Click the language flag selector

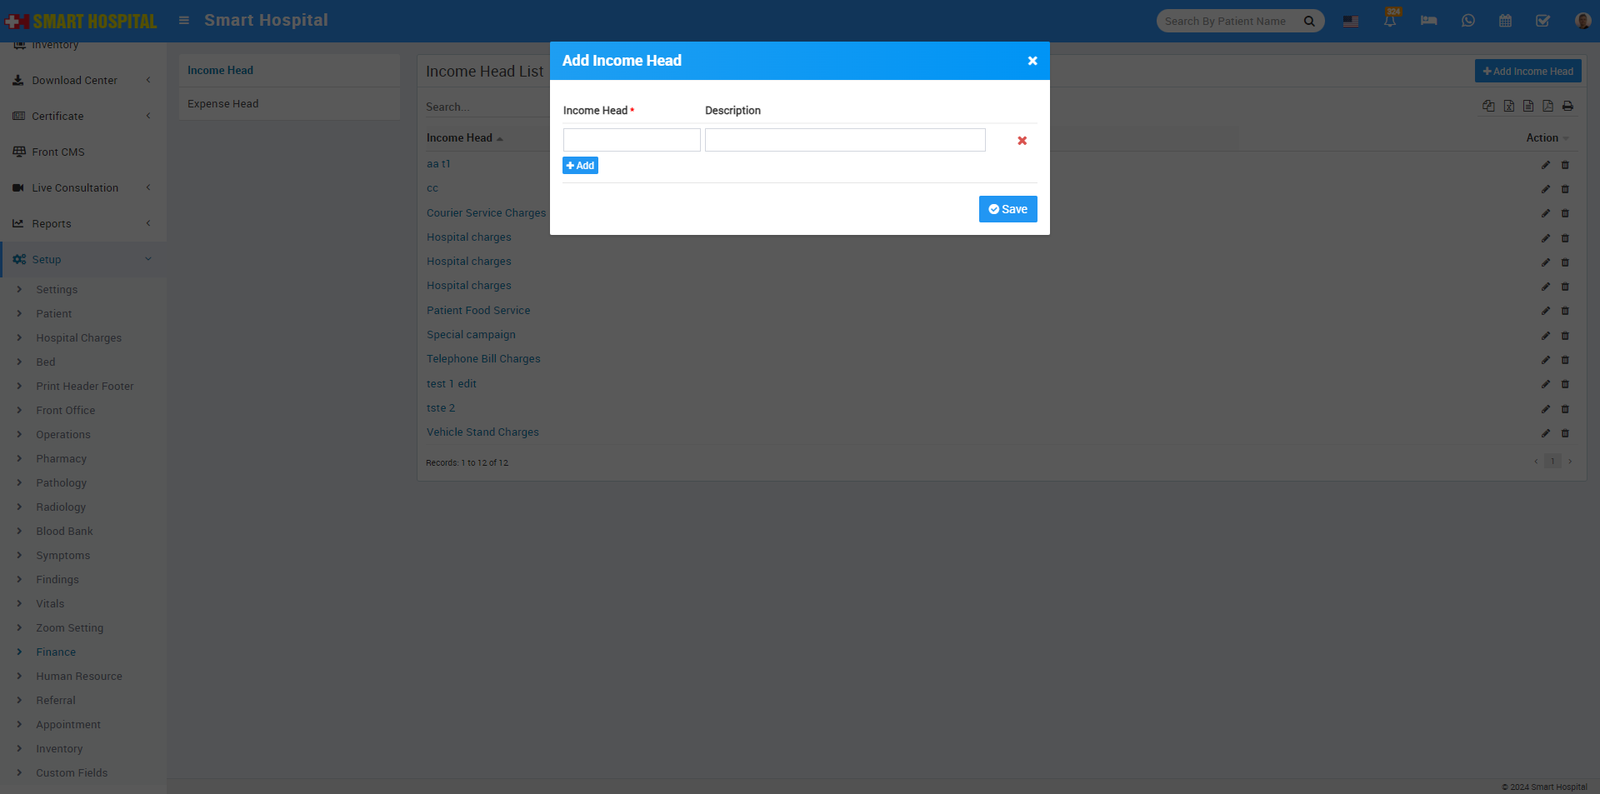[x=1351, y=21]
